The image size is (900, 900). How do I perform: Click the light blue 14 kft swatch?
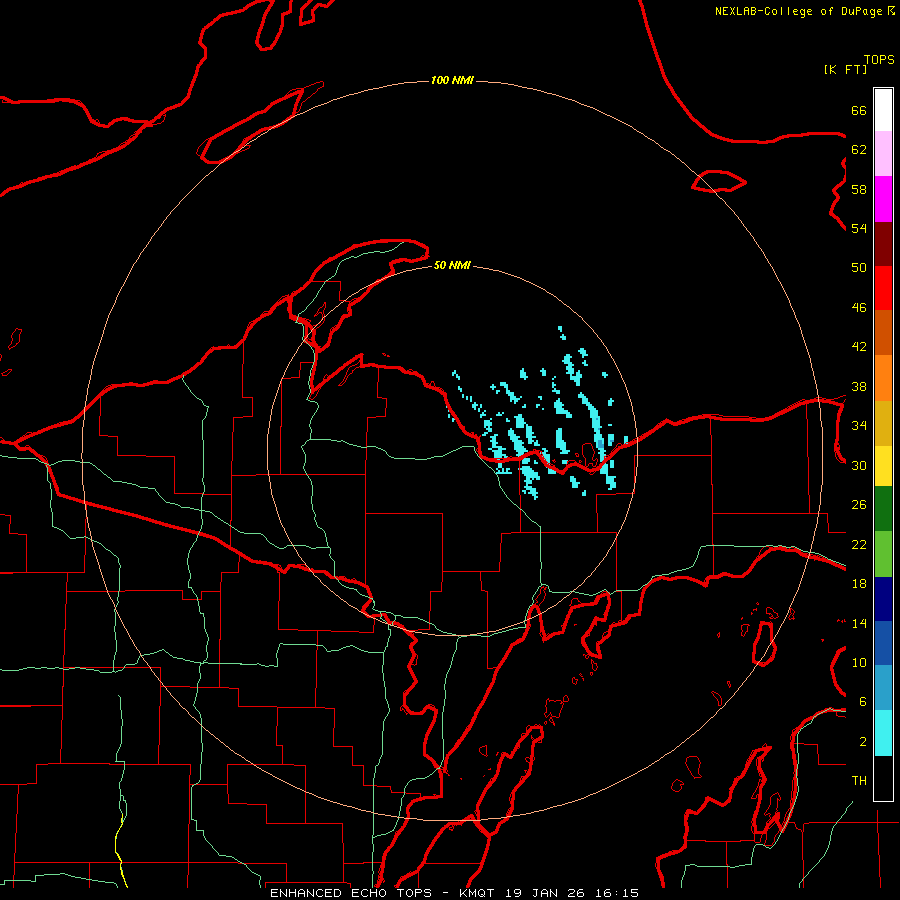[x=883, y=688]
